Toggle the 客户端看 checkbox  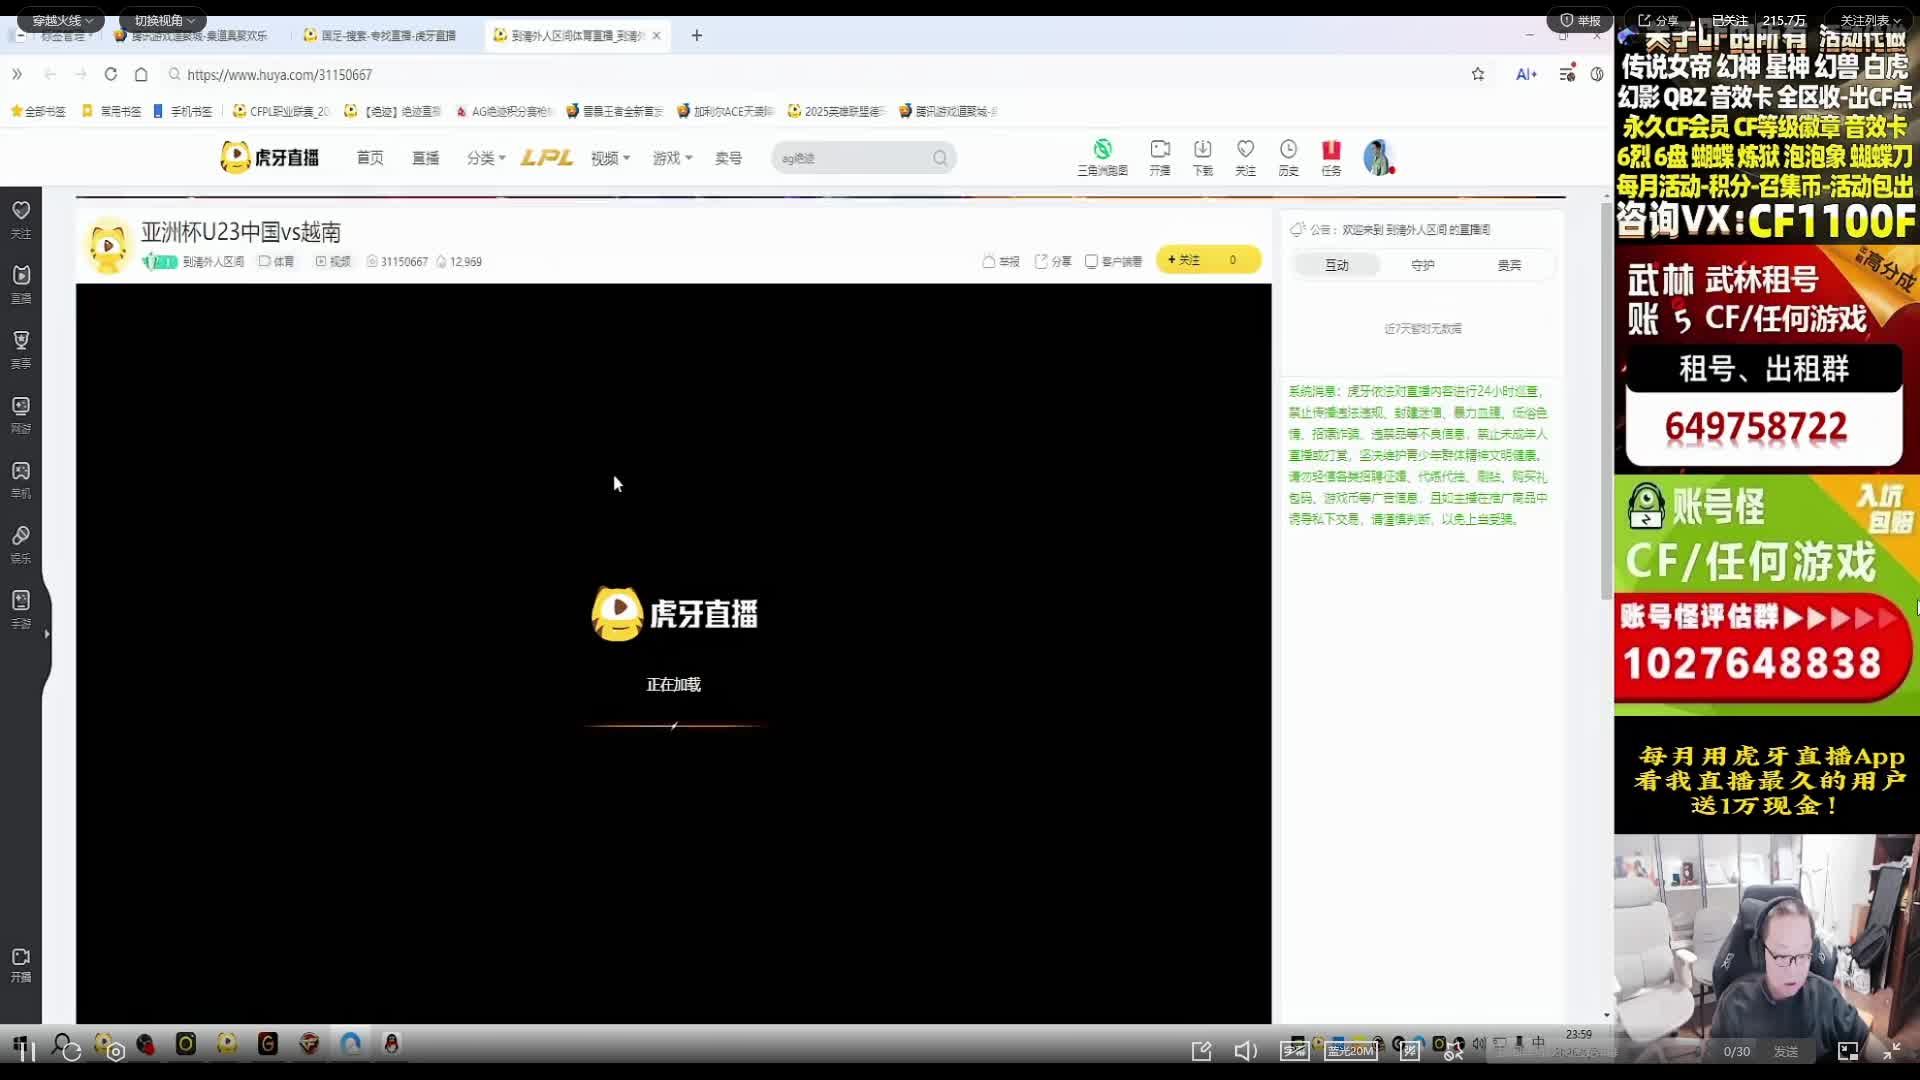(1092, 261)
